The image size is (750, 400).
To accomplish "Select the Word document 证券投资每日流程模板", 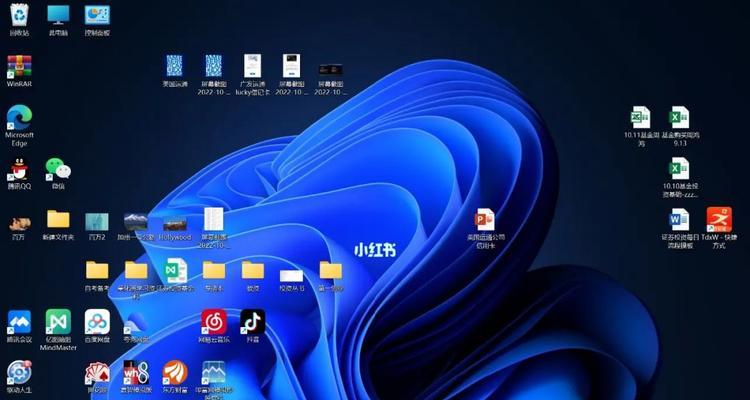I will click(680, 220).
